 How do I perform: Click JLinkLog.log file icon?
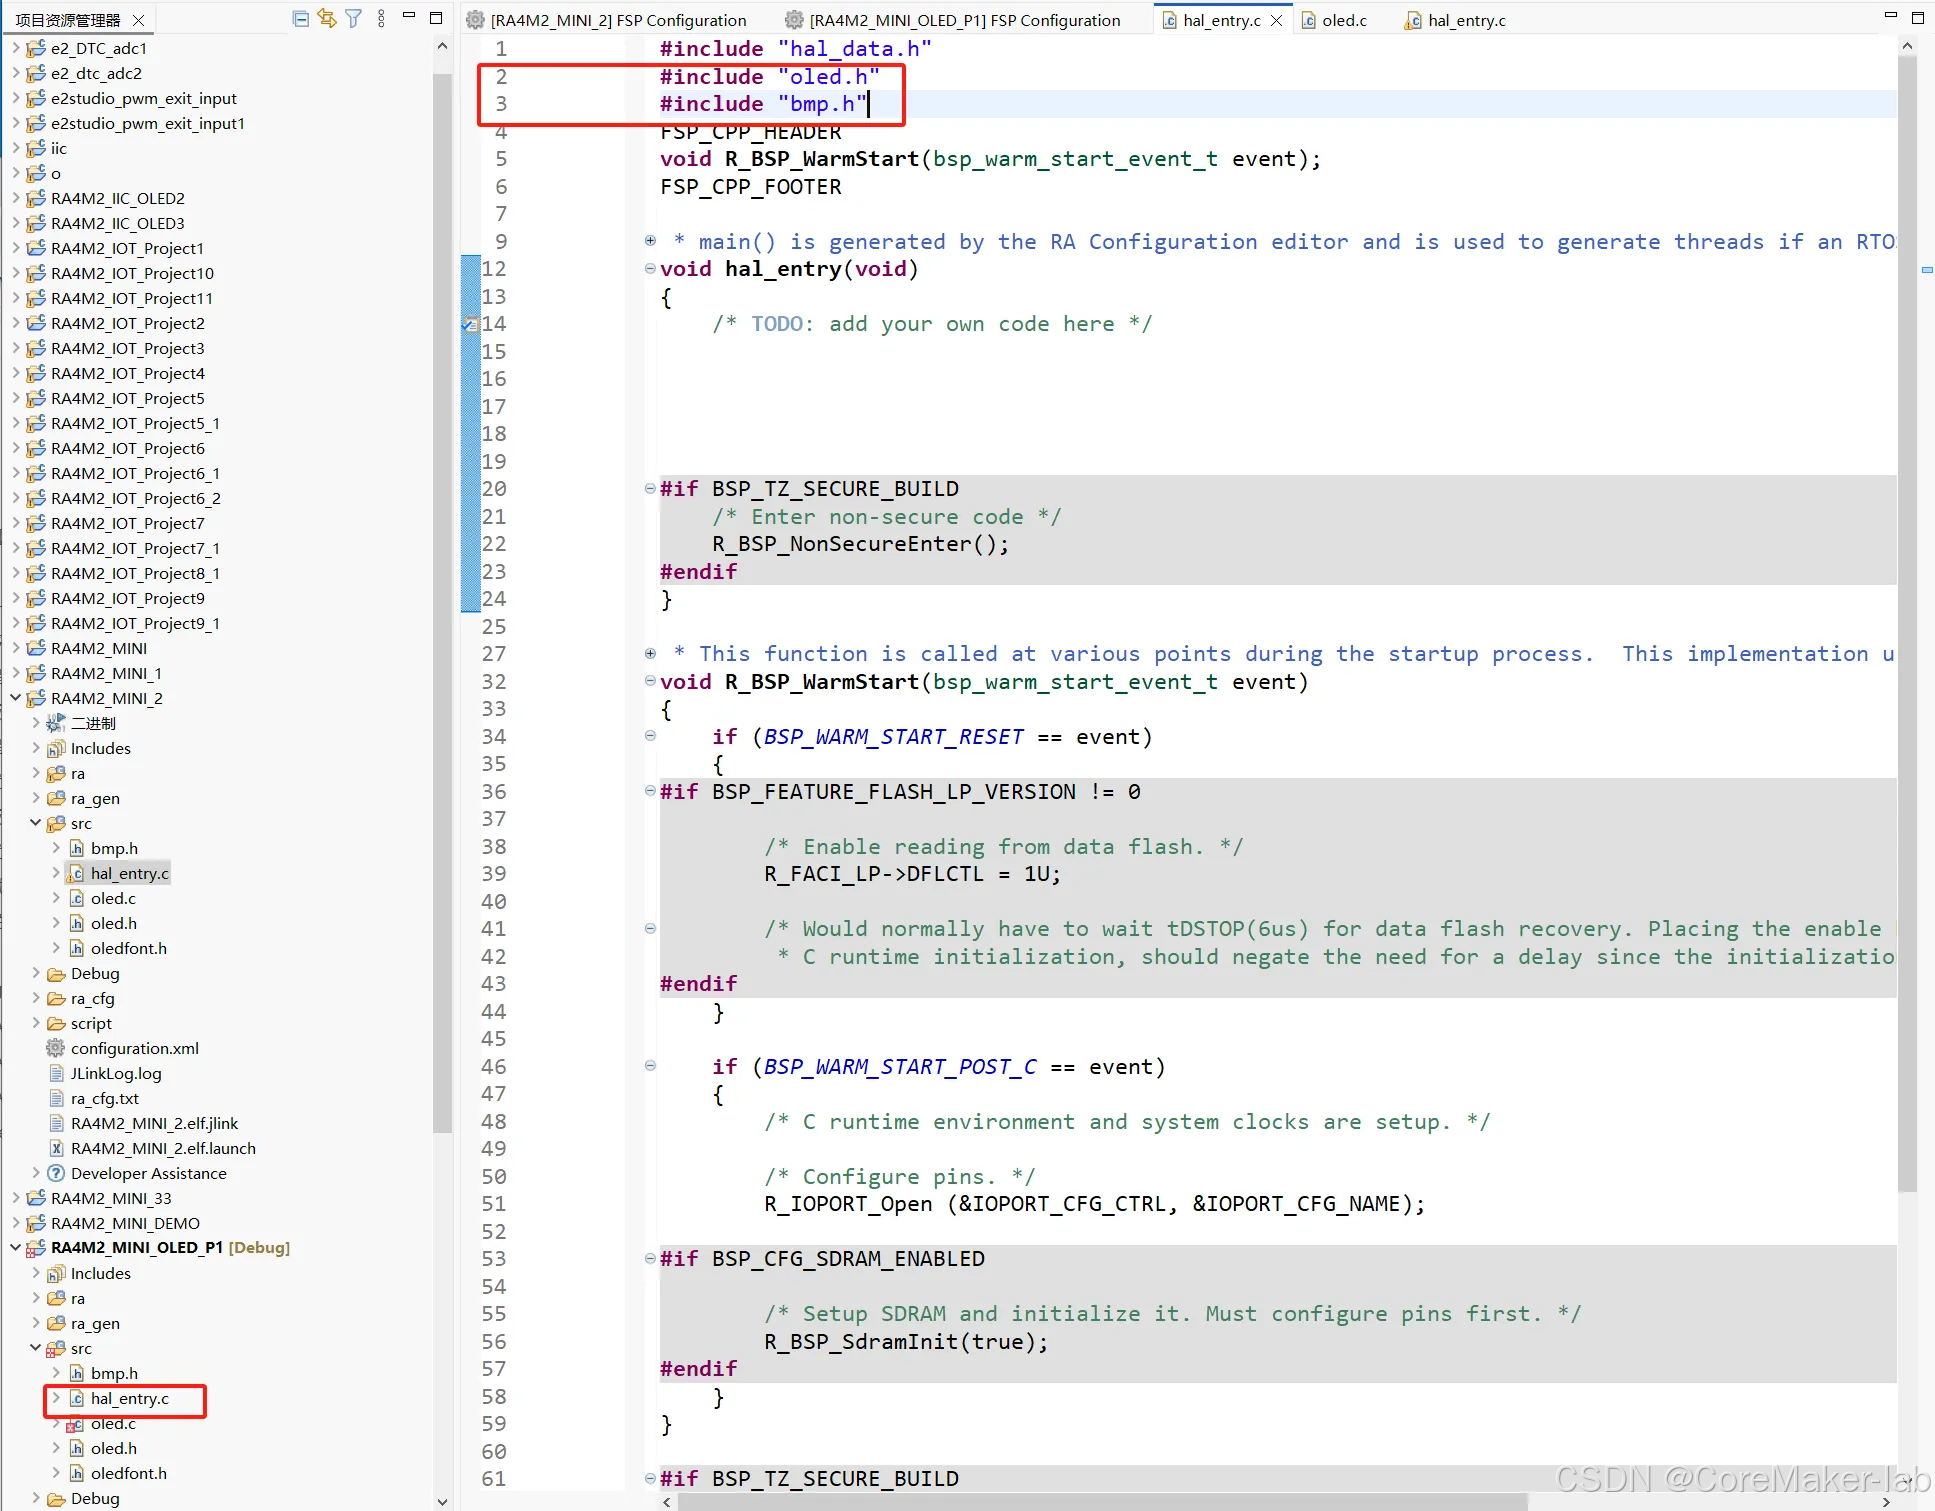click(56, 1073)
